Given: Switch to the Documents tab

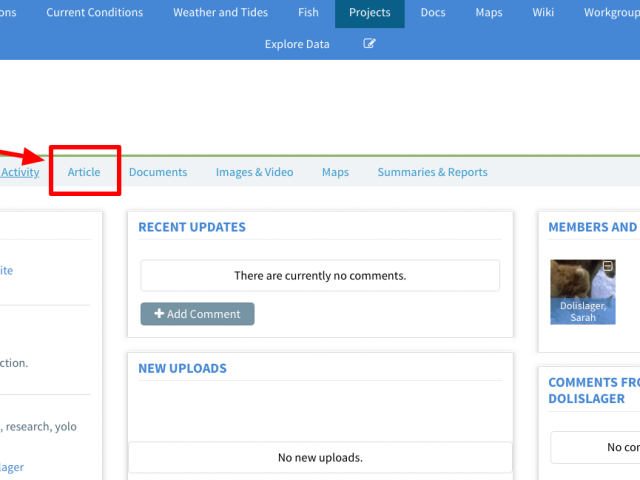Looking at the screenshot, I should click(x=158, y=172).
